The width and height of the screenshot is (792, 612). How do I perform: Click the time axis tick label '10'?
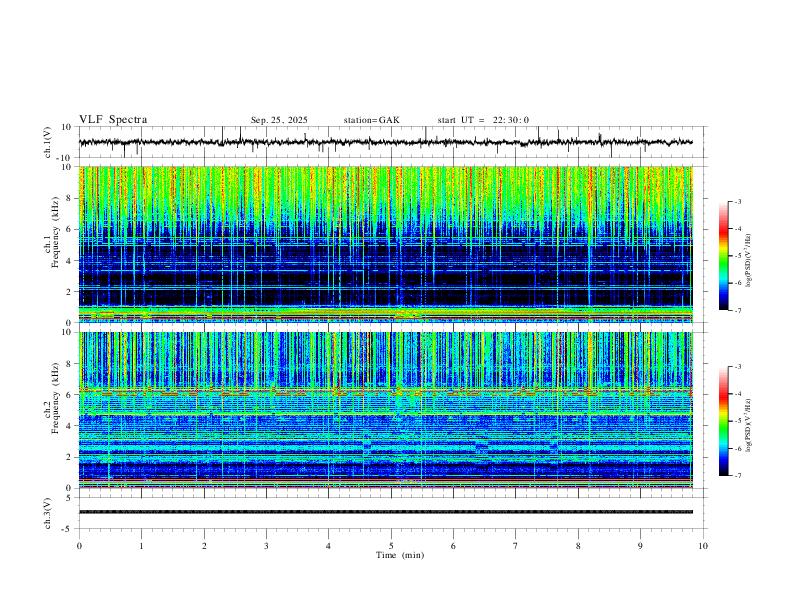point(703,546)
